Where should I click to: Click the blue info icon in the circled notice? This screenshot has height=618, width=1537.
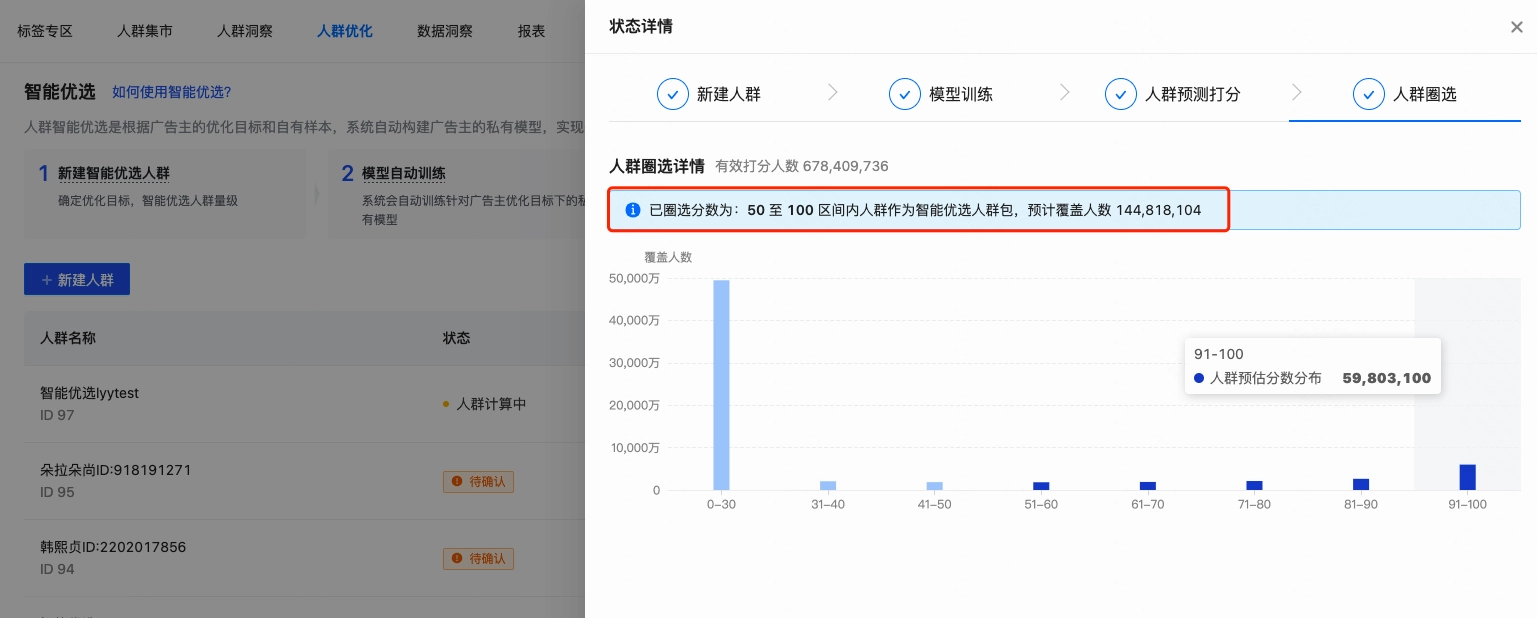[x=631, y=210]
